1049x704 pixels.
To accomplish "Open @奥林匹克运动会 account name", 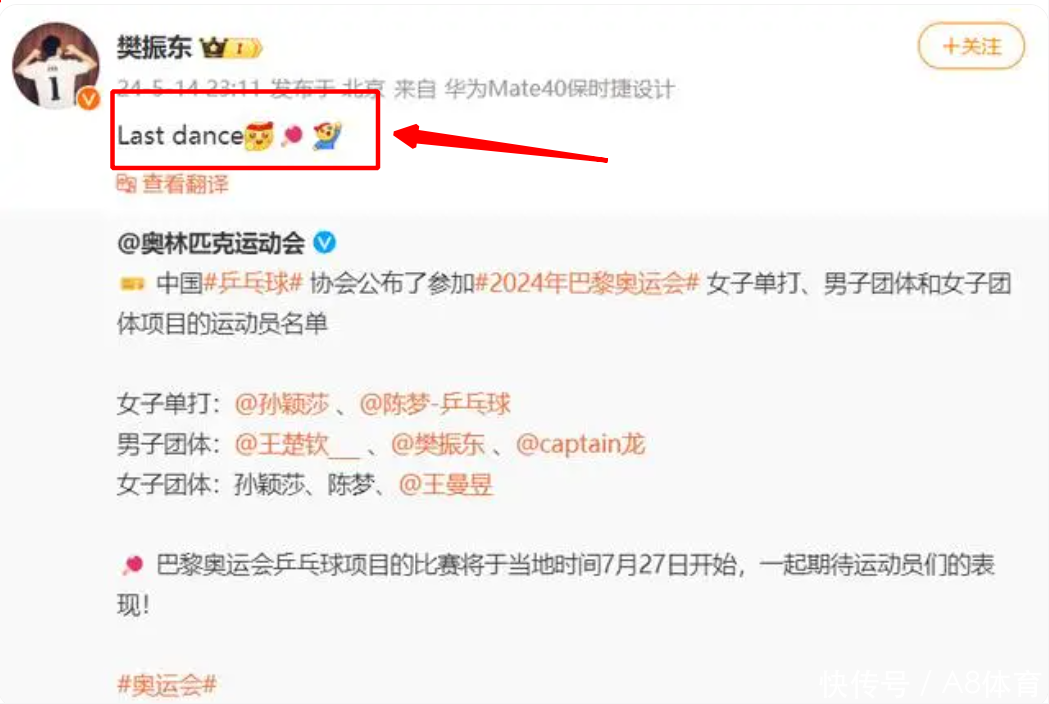I will pos(211,243).
